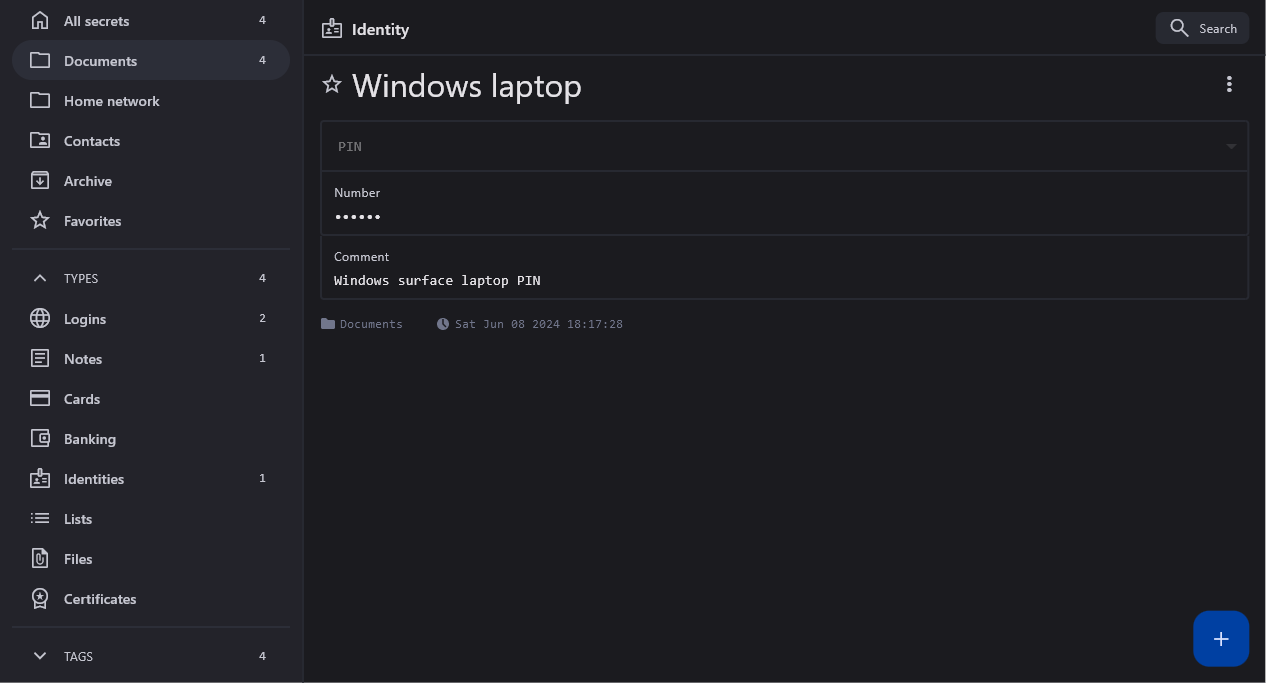This screenshot has width=1266, height=683.
Task: Go to All secrets
Action: pyautogui.click(x=96, y=21)
